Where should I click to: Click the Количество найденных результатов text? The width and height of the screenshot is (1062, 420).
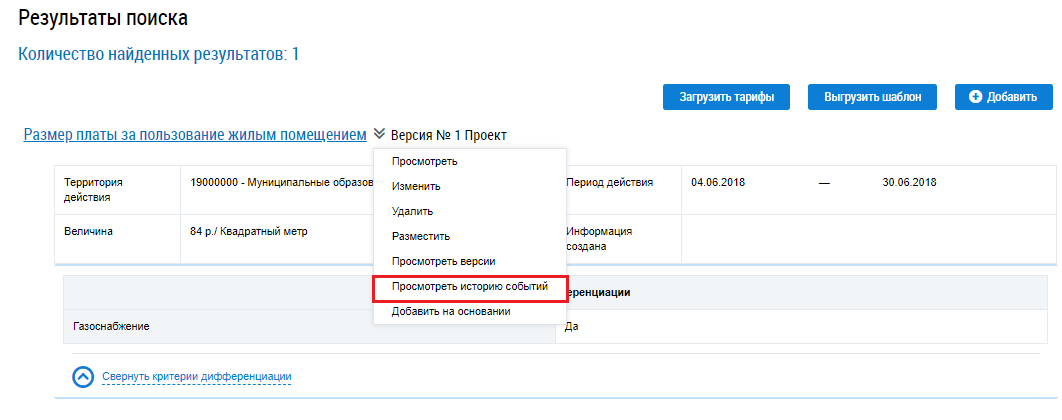click(x=159, y=54)
